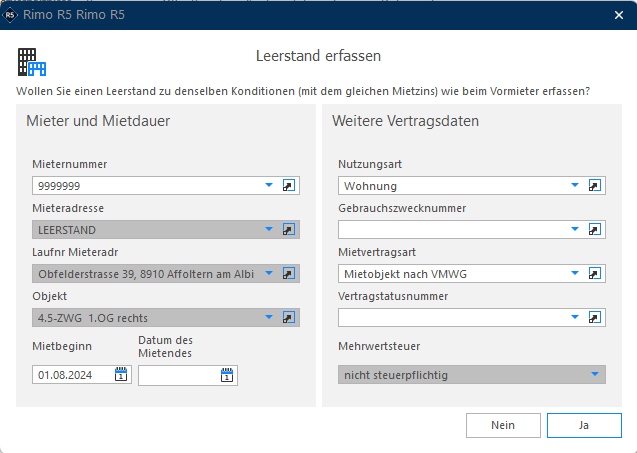This screenshot has height=453, width=637.
Task: Open linked record for Laufnr Mieteradr field
Action: click(288, 273)
